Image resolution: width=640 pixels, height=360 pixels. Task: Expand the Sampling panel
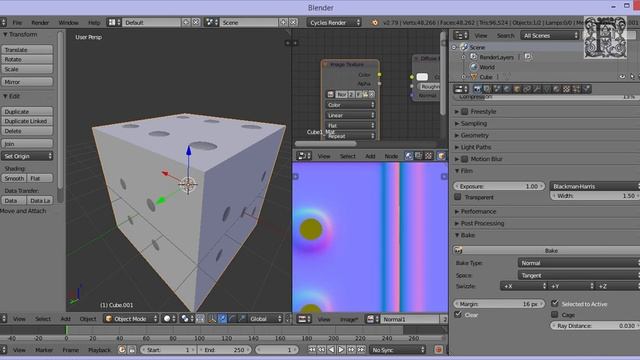tap(473, 123)
